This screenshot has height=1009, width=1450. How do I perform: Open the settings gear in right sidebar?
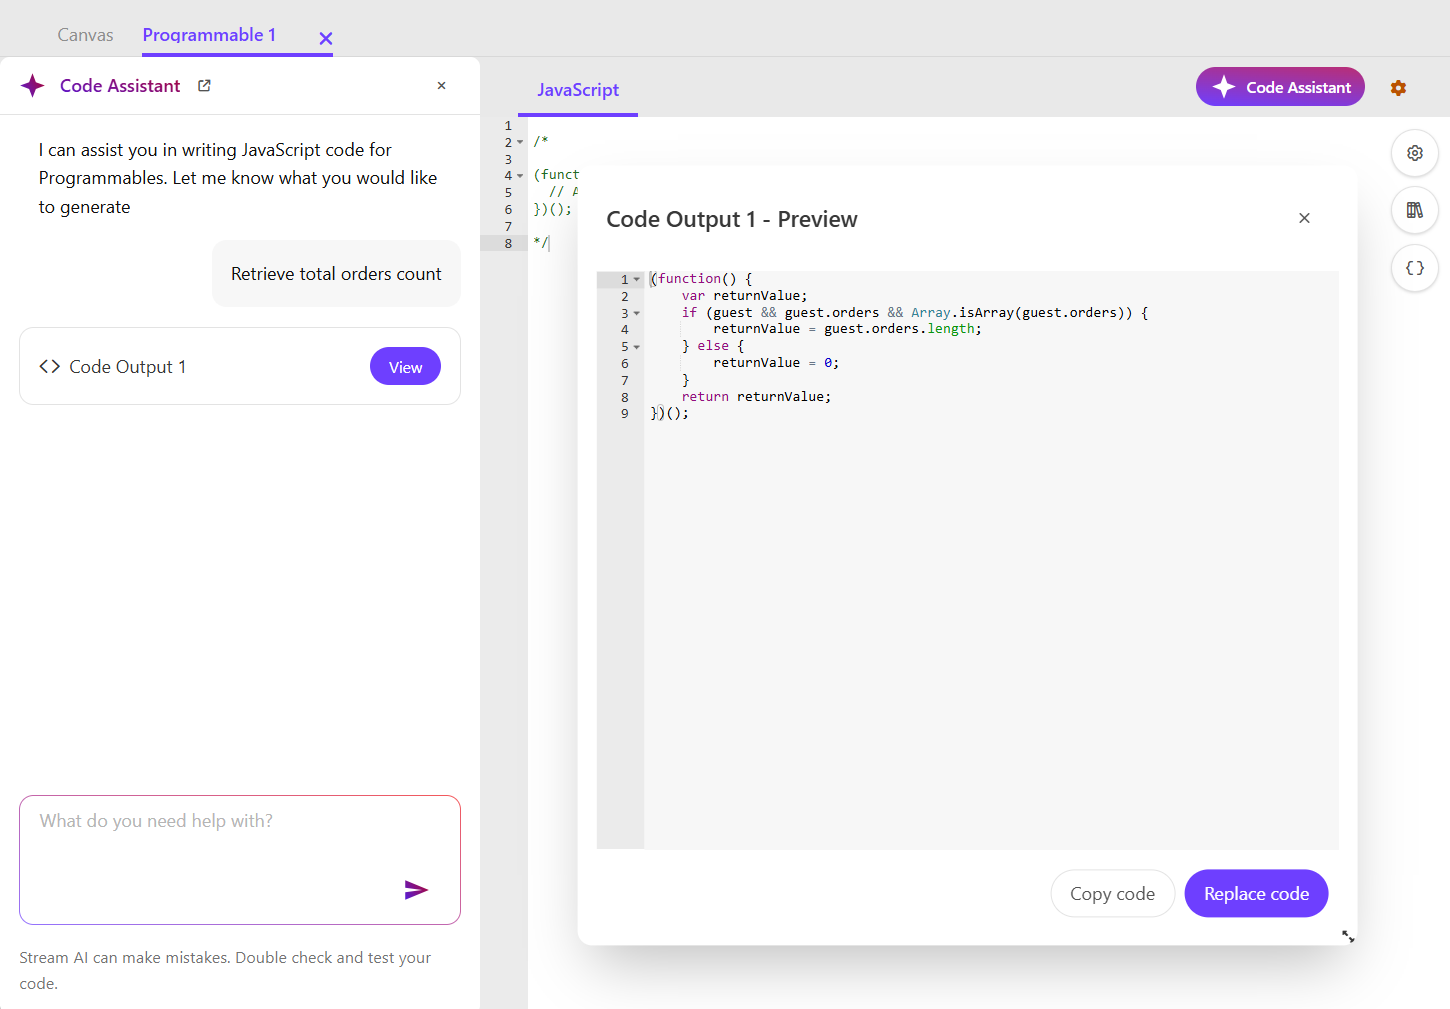click(x=1414, y=153)
